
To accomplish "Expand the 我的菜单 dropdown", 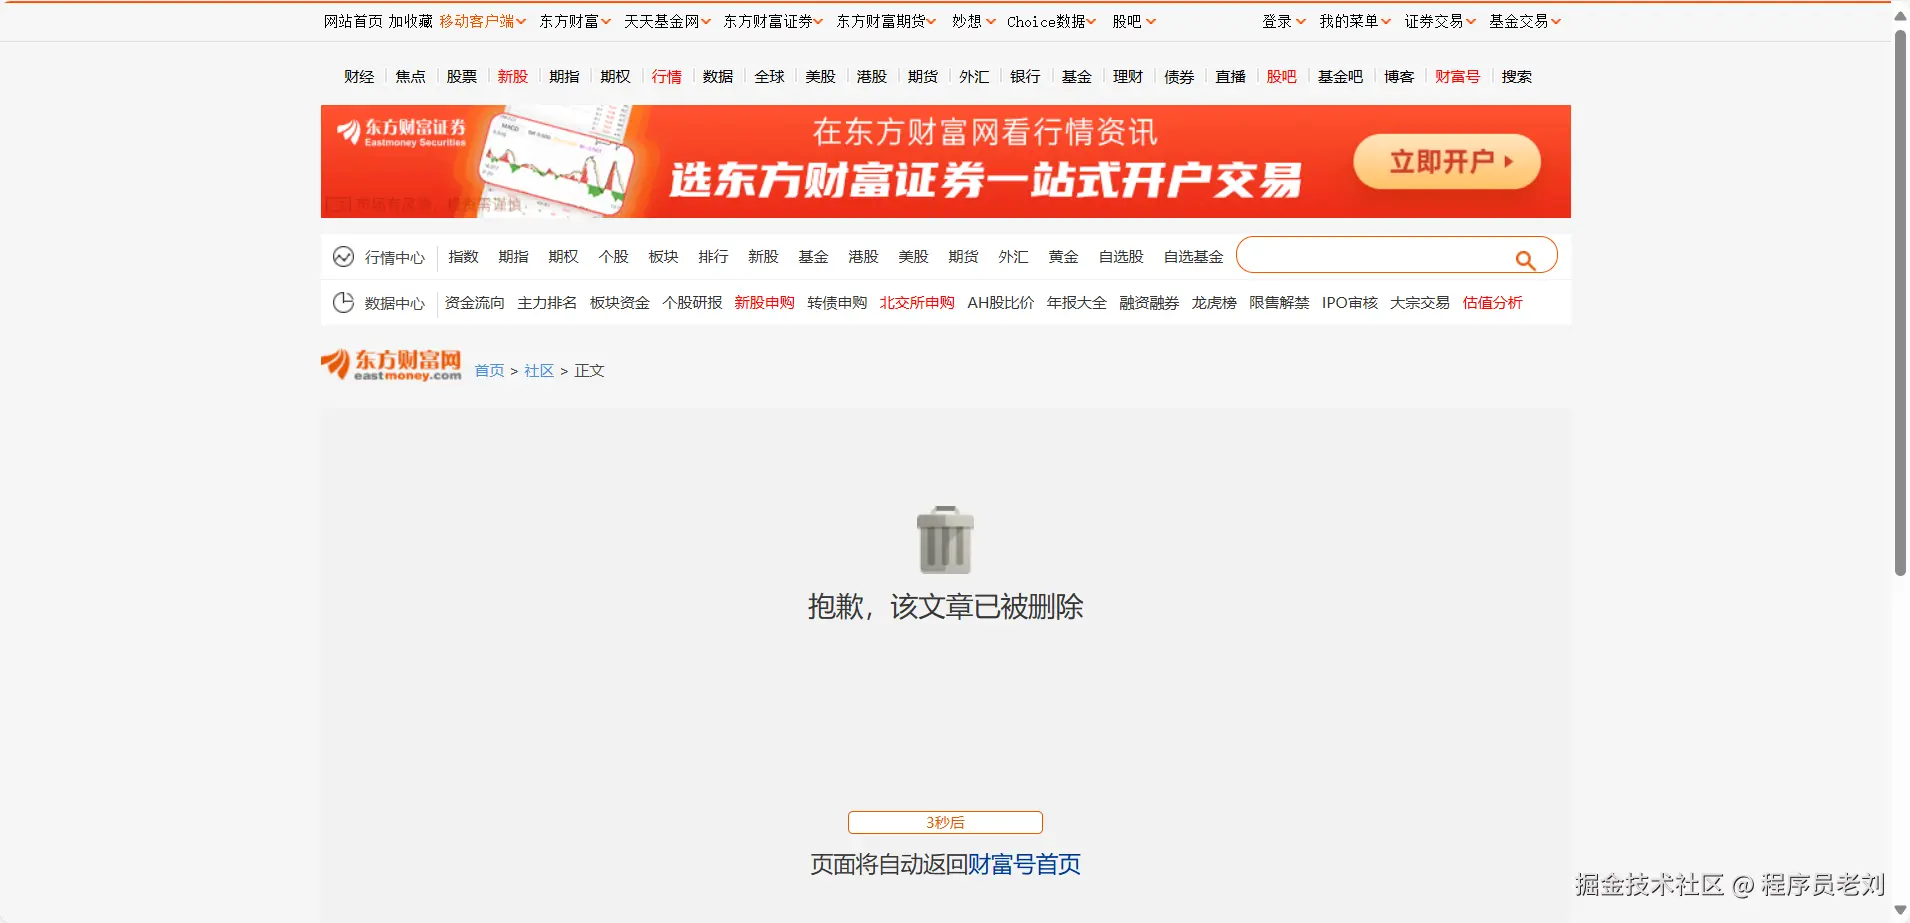I will tap(1352, 20).
